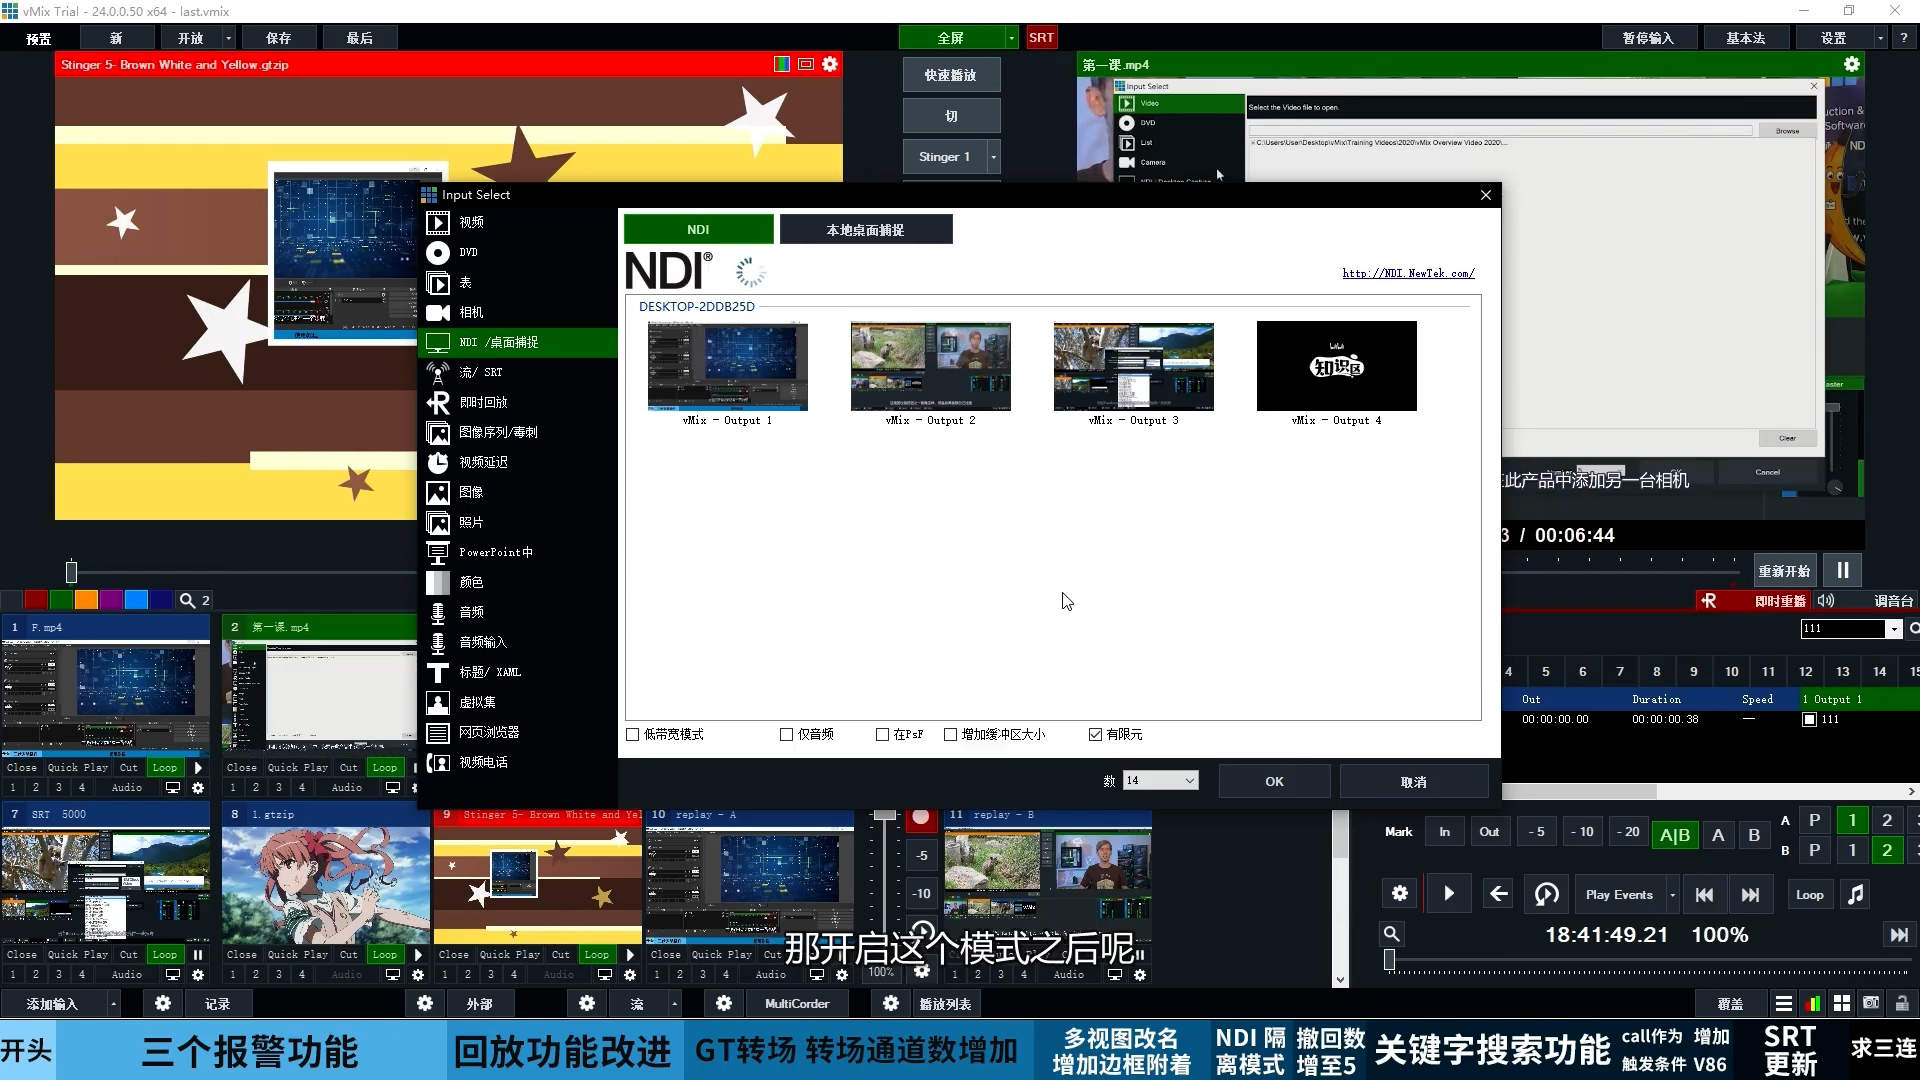Expand the Stinger 1 transition dropdown

tap(992, 156)
